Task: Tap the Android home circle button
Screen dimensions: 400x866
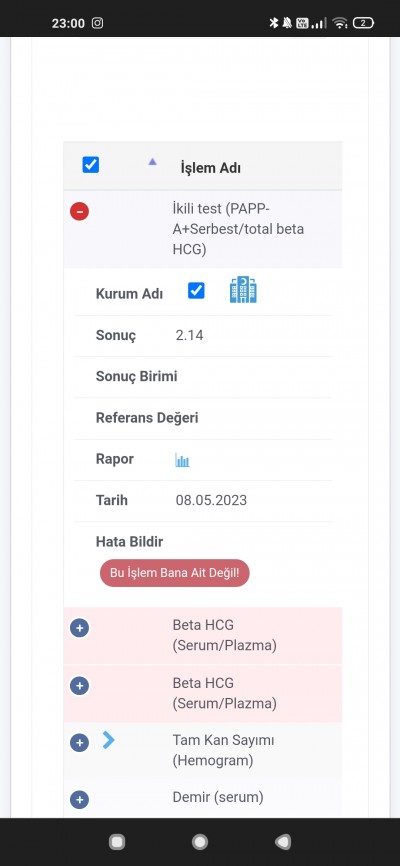Action: [x=200, y=841]
